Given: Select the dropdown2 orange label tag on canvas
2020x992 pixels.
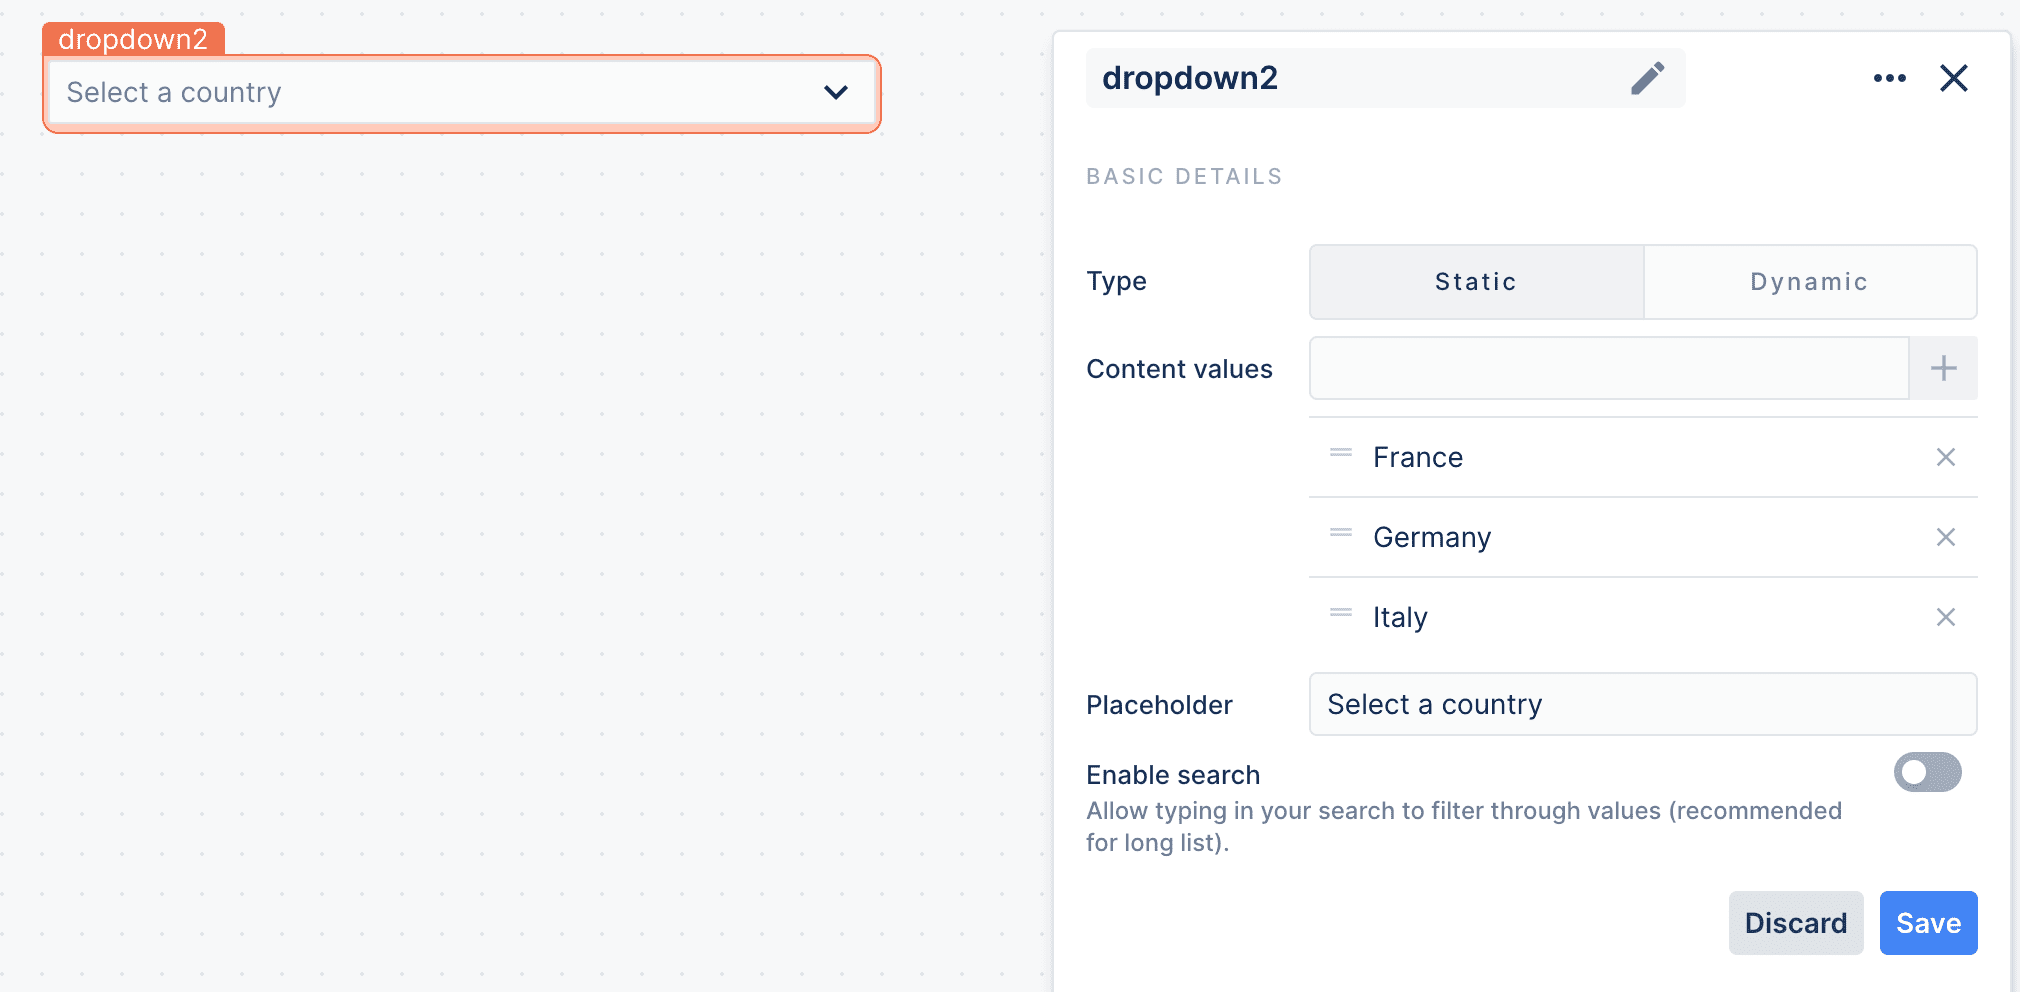Looking at the screenshot, I should (x=133, y=39).
